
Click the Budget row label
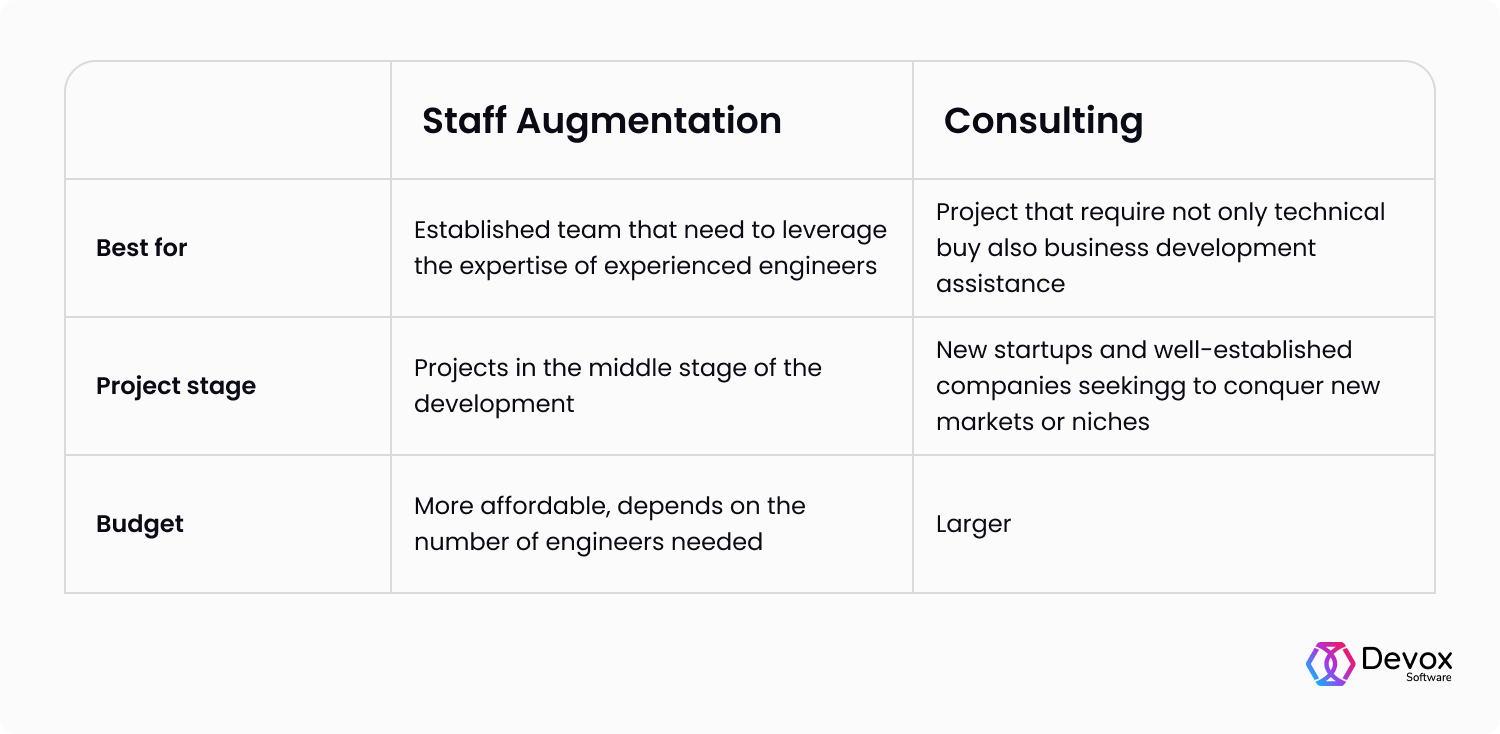[x=140, y=524]
